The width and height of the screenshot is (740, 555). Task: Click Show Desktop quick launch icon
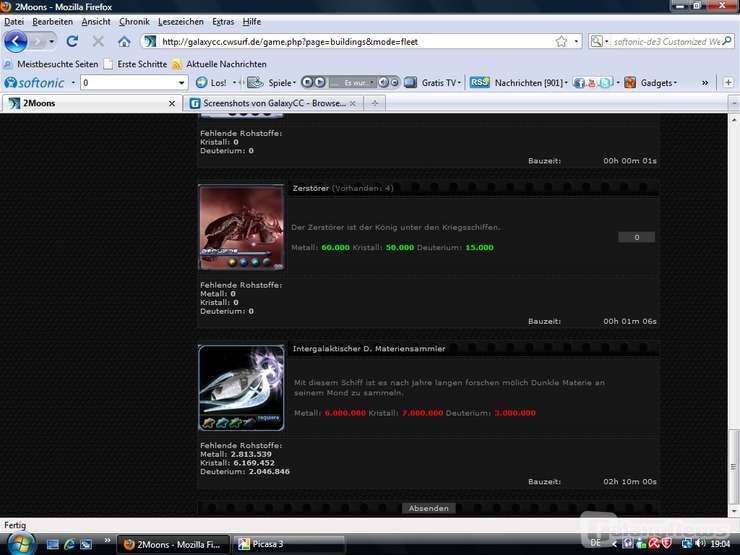pos(53,544)
